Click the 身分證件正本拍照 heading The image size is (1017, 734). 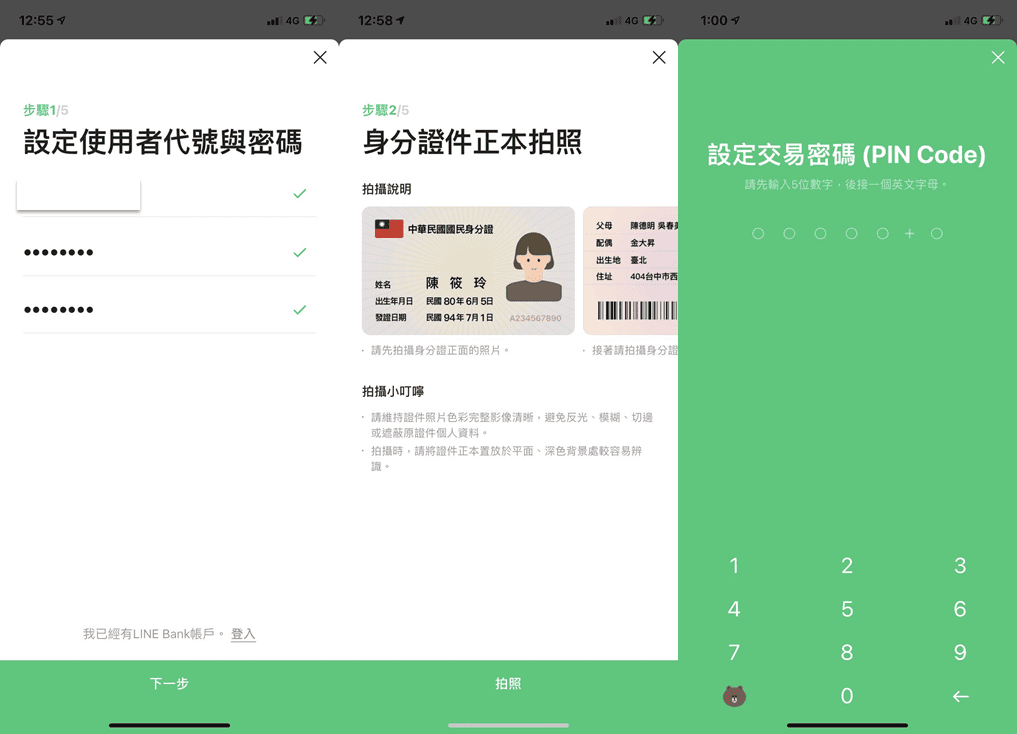pos(472,142)
